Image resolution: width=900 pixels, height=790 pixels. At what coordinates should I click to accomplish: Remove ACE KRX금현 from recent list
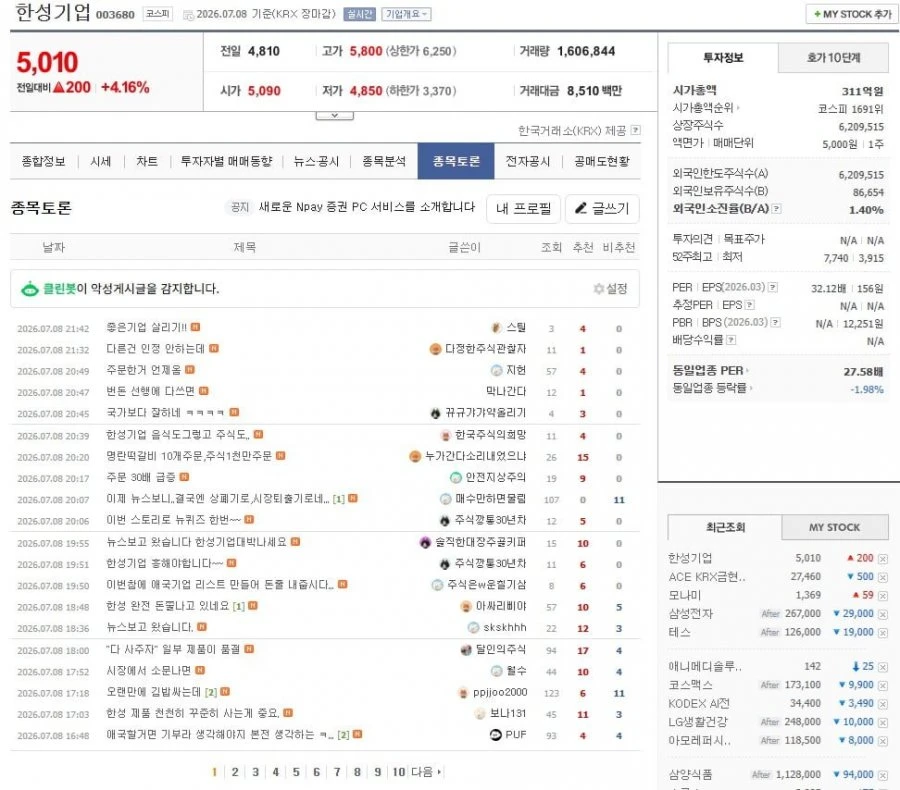point(883,577)
